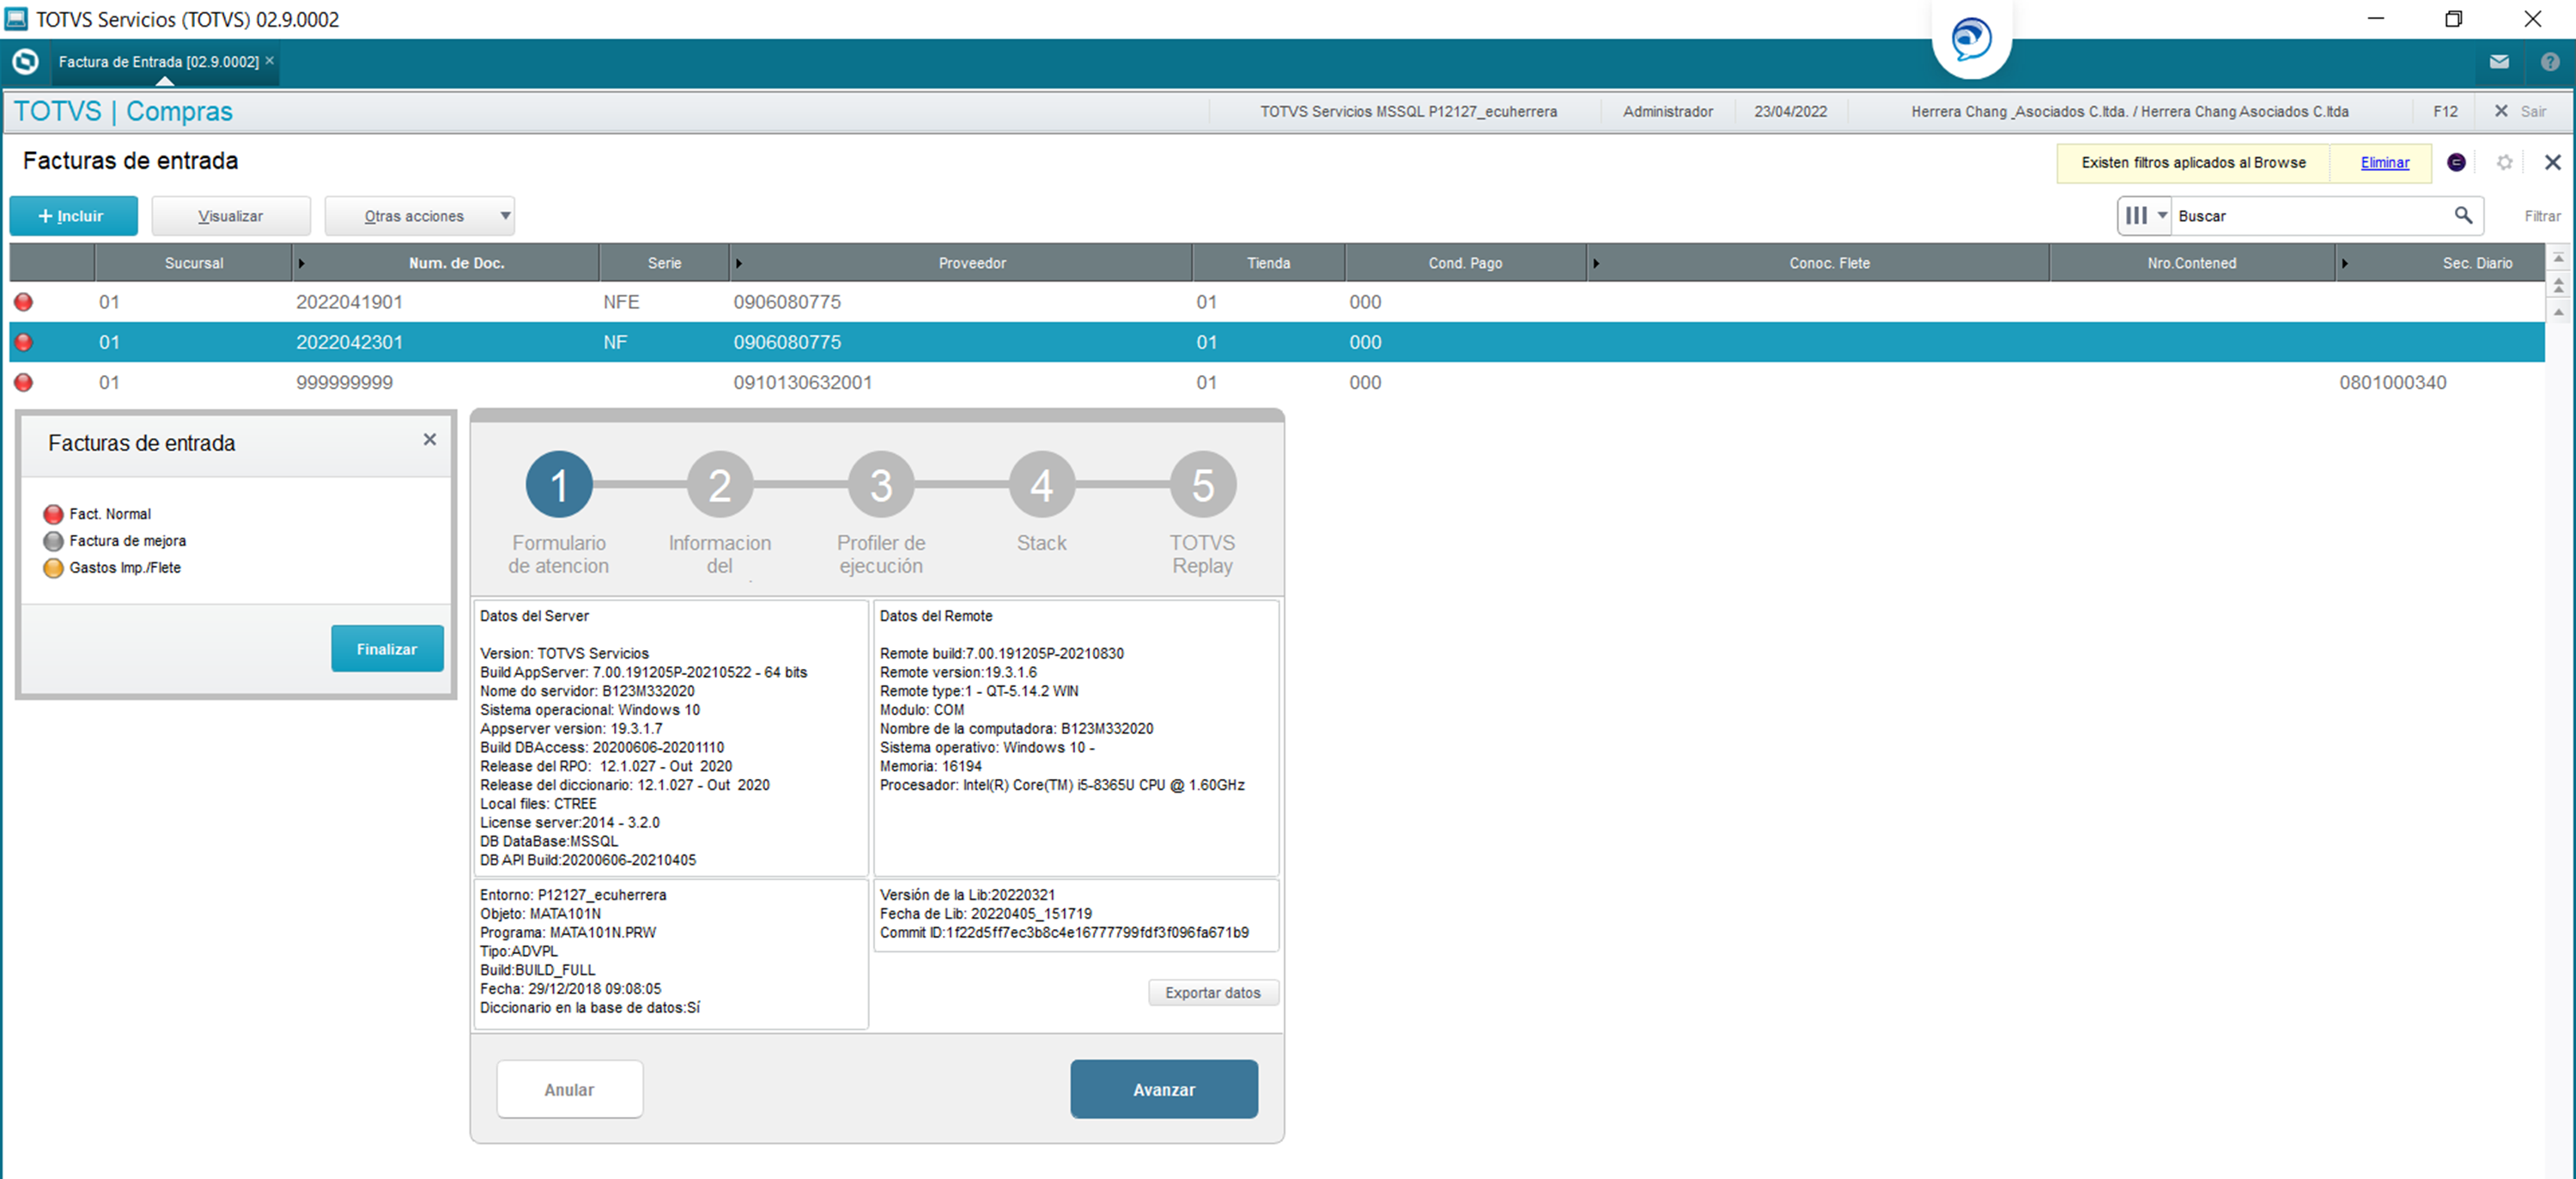Click the arrow marker before Conoc. Flete header

1596,264
